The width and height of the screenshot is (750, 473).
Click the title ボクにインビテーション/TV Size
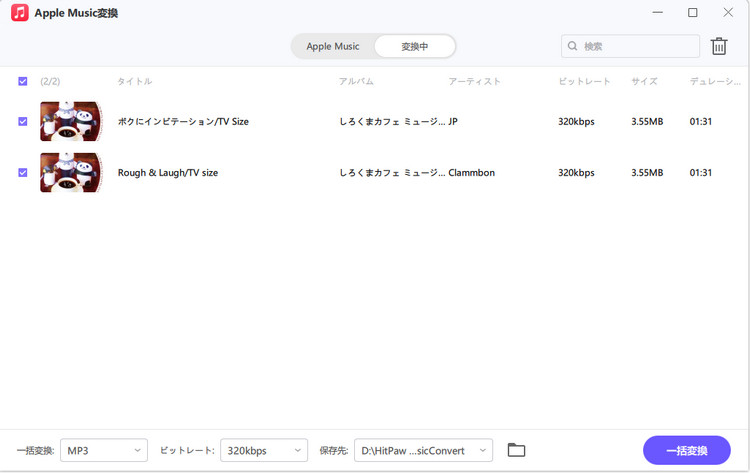183,121
